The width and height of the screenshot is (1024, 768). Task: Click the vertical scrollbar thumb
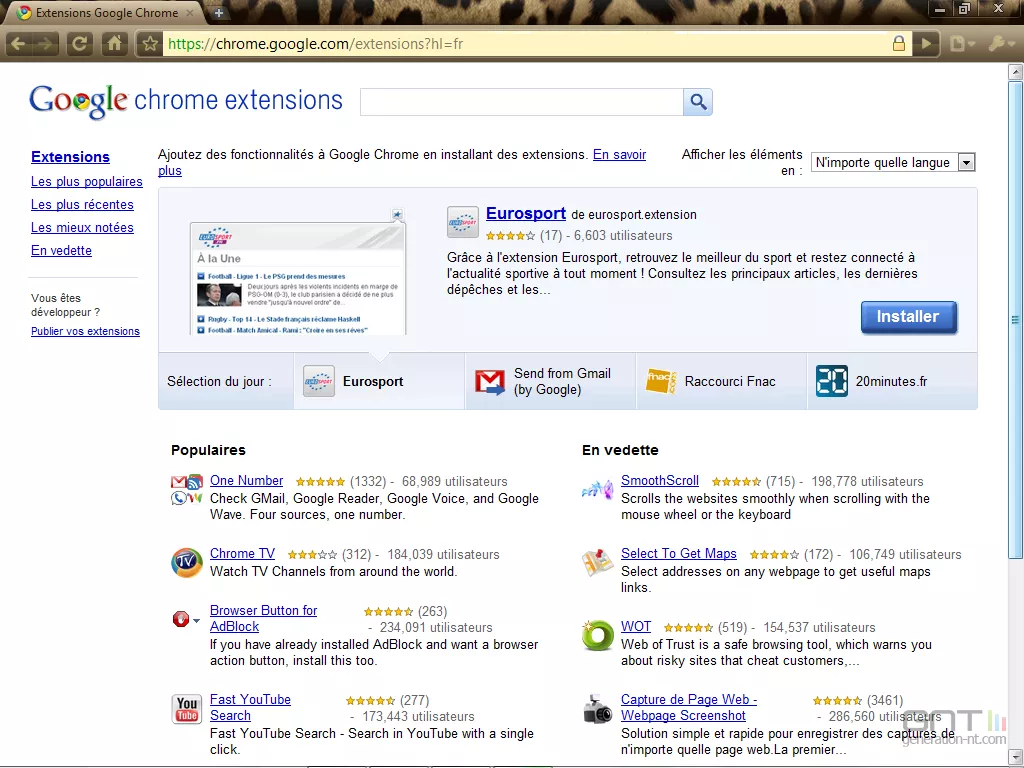1015,319
